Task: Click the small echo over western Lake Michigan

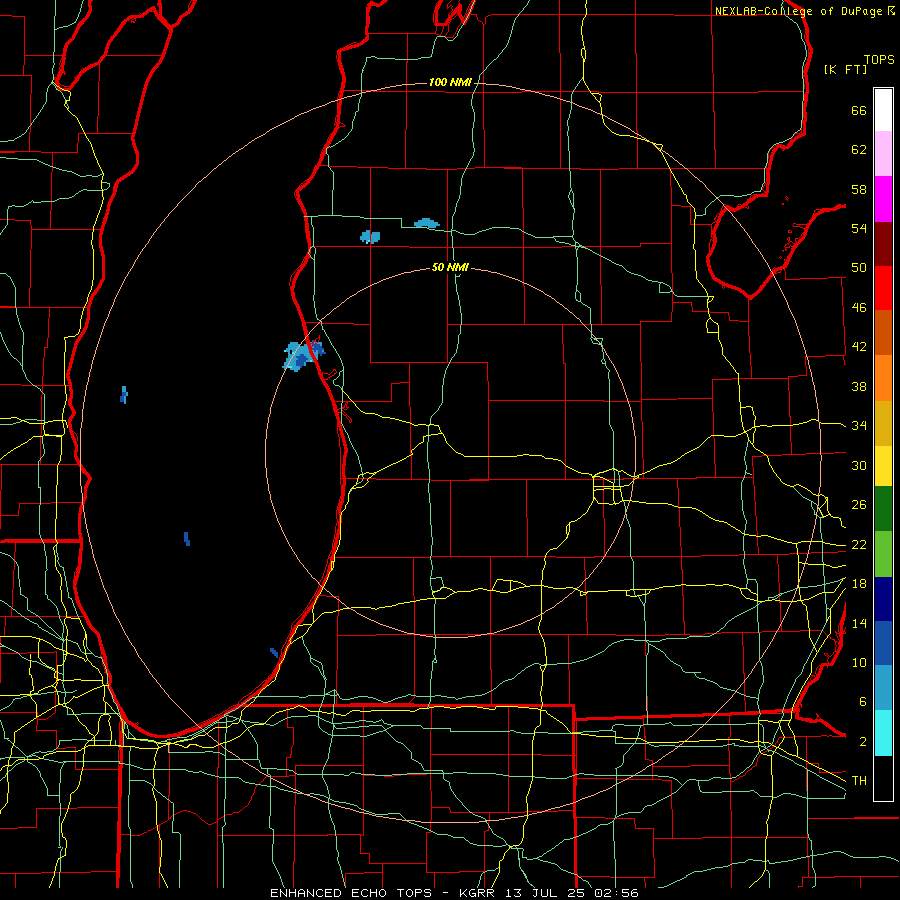Action: [x=124, y=394]
